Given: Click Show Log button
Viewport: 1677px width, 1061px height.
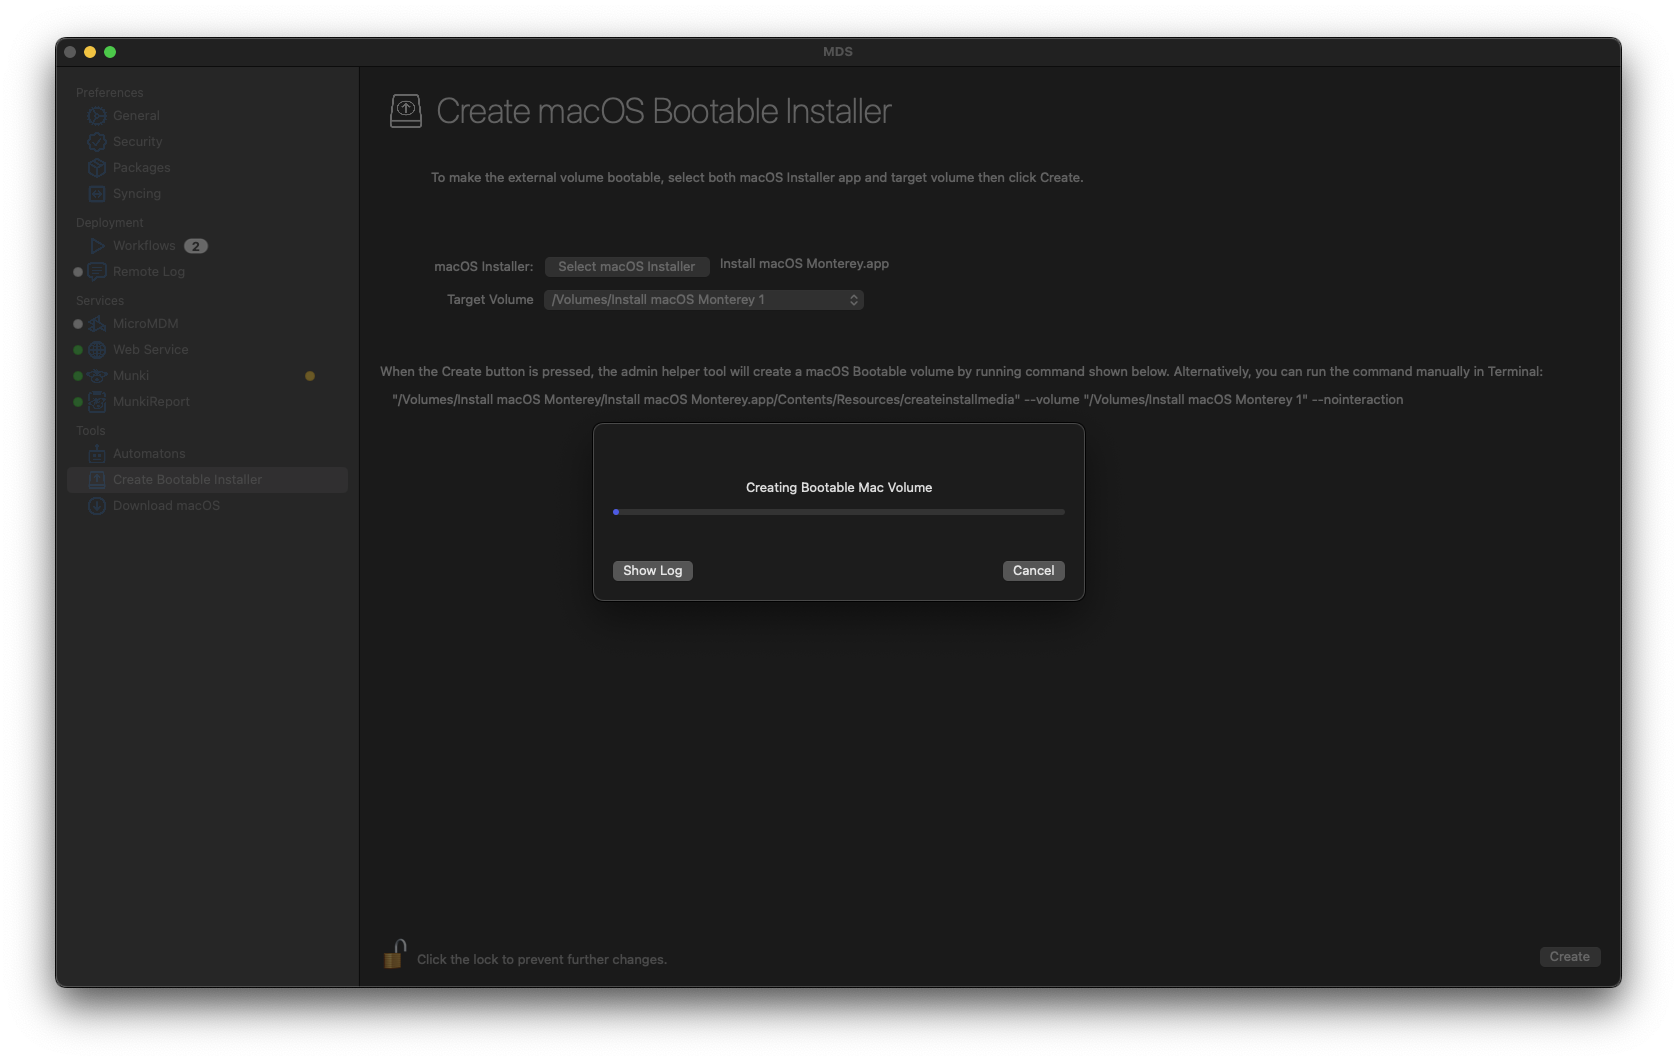Looking at the screenshot, I should [653, 571].
